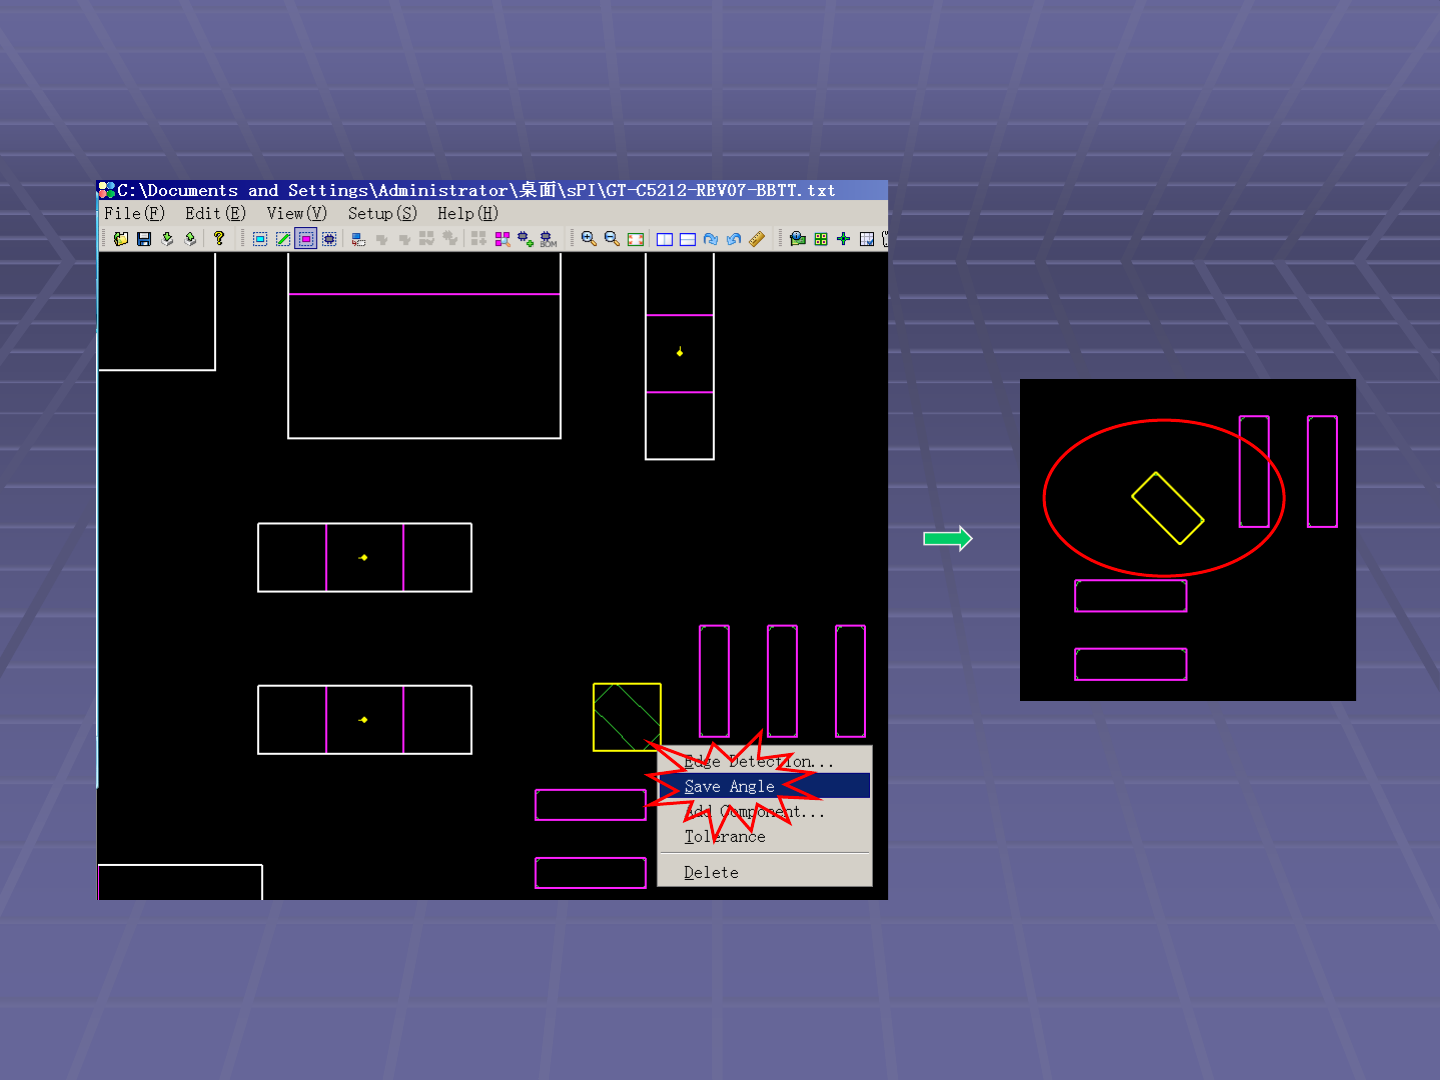Click the magenta squares search icon
This screenshot has width=1440, height=1080.
[502, 239]
